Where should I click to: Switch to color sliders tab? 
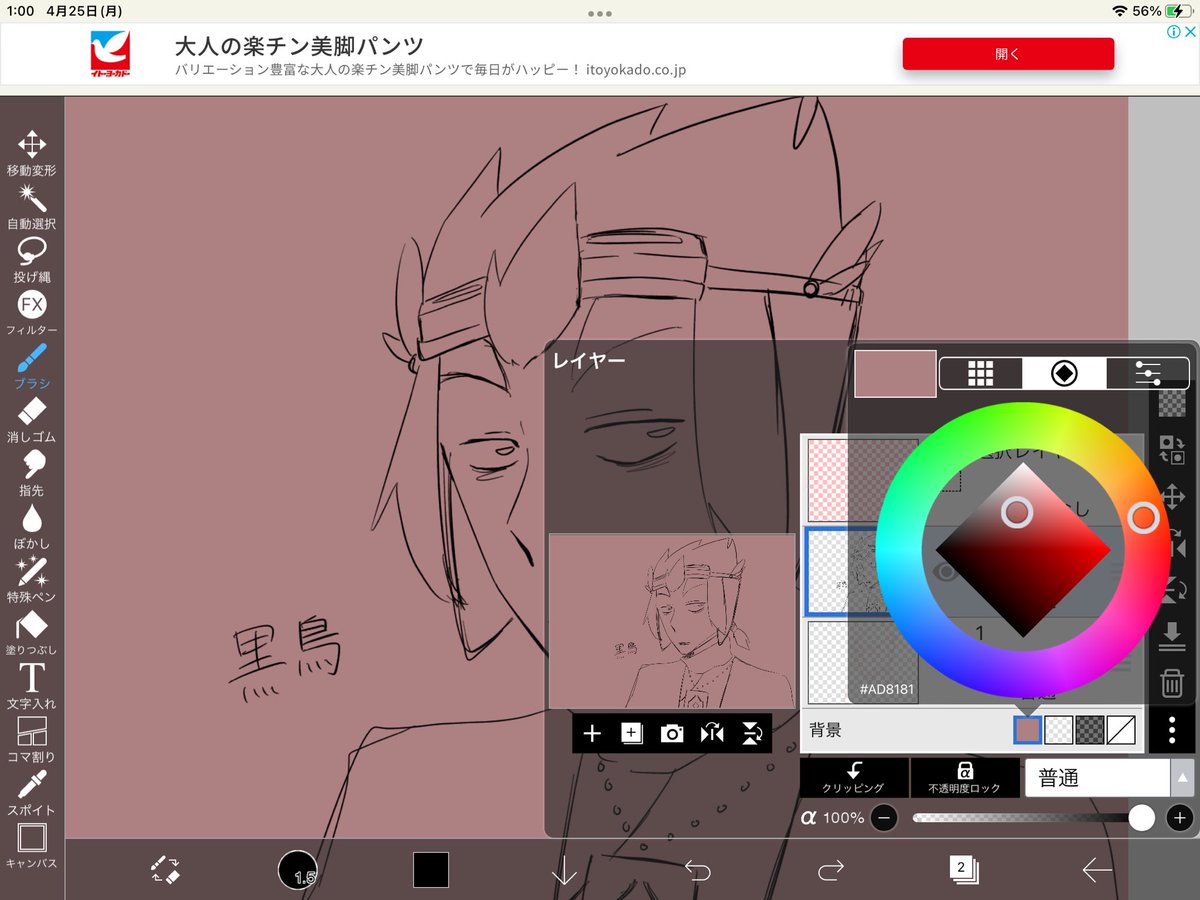point(1148,373)
